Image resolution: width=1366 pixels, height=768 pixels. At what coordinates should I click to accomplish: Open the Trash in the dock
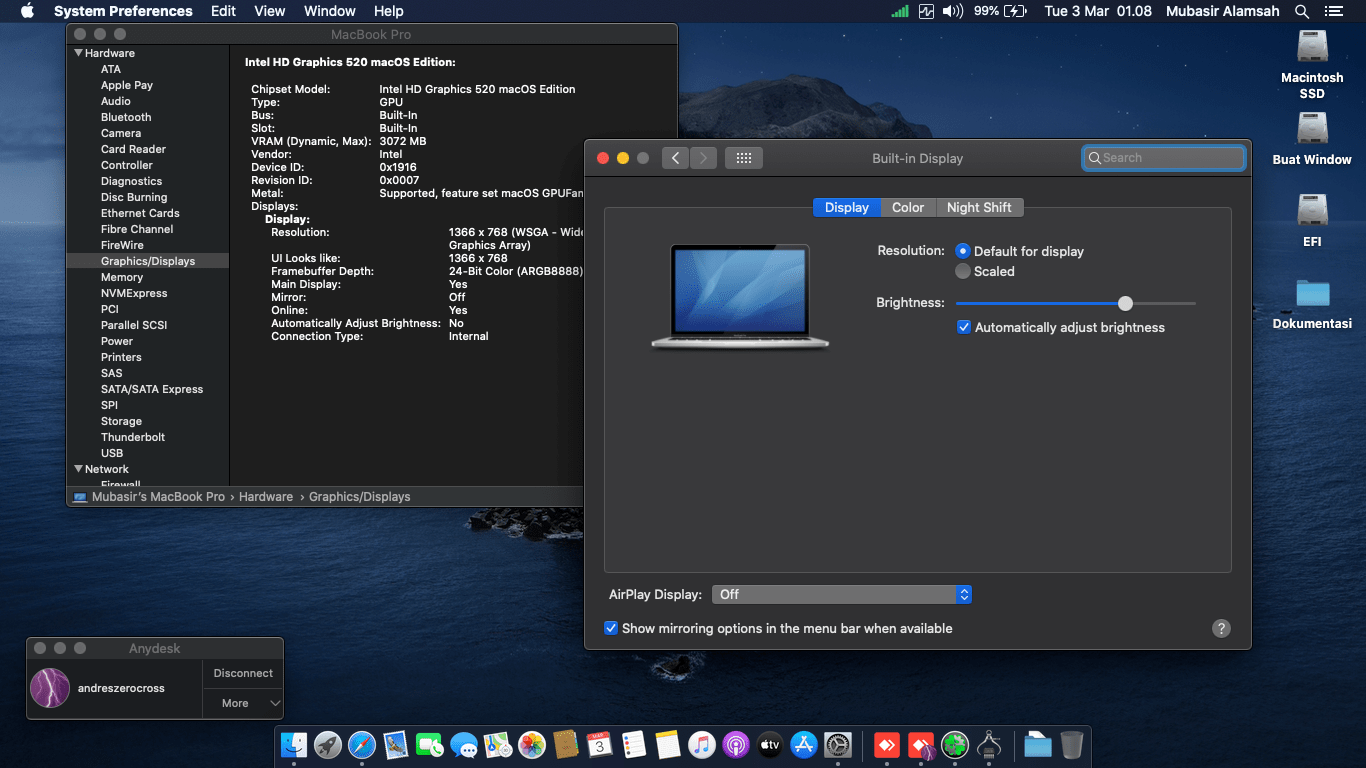1072,745
